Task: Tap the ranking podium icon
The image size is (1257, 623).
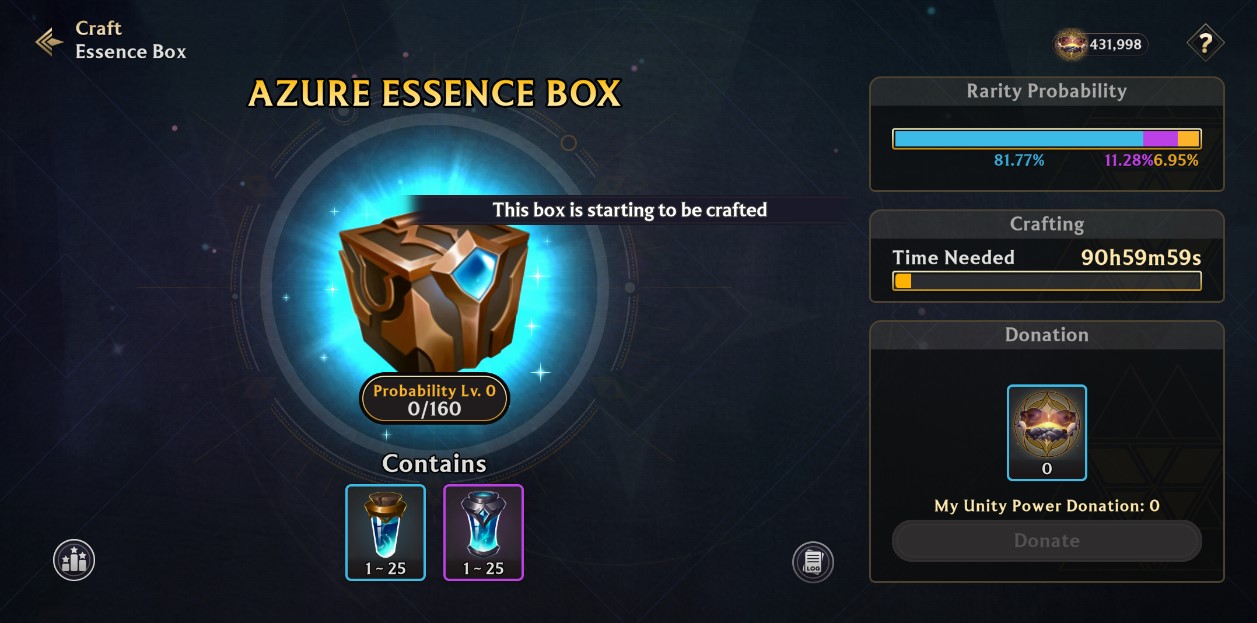Action: (74, 560)
